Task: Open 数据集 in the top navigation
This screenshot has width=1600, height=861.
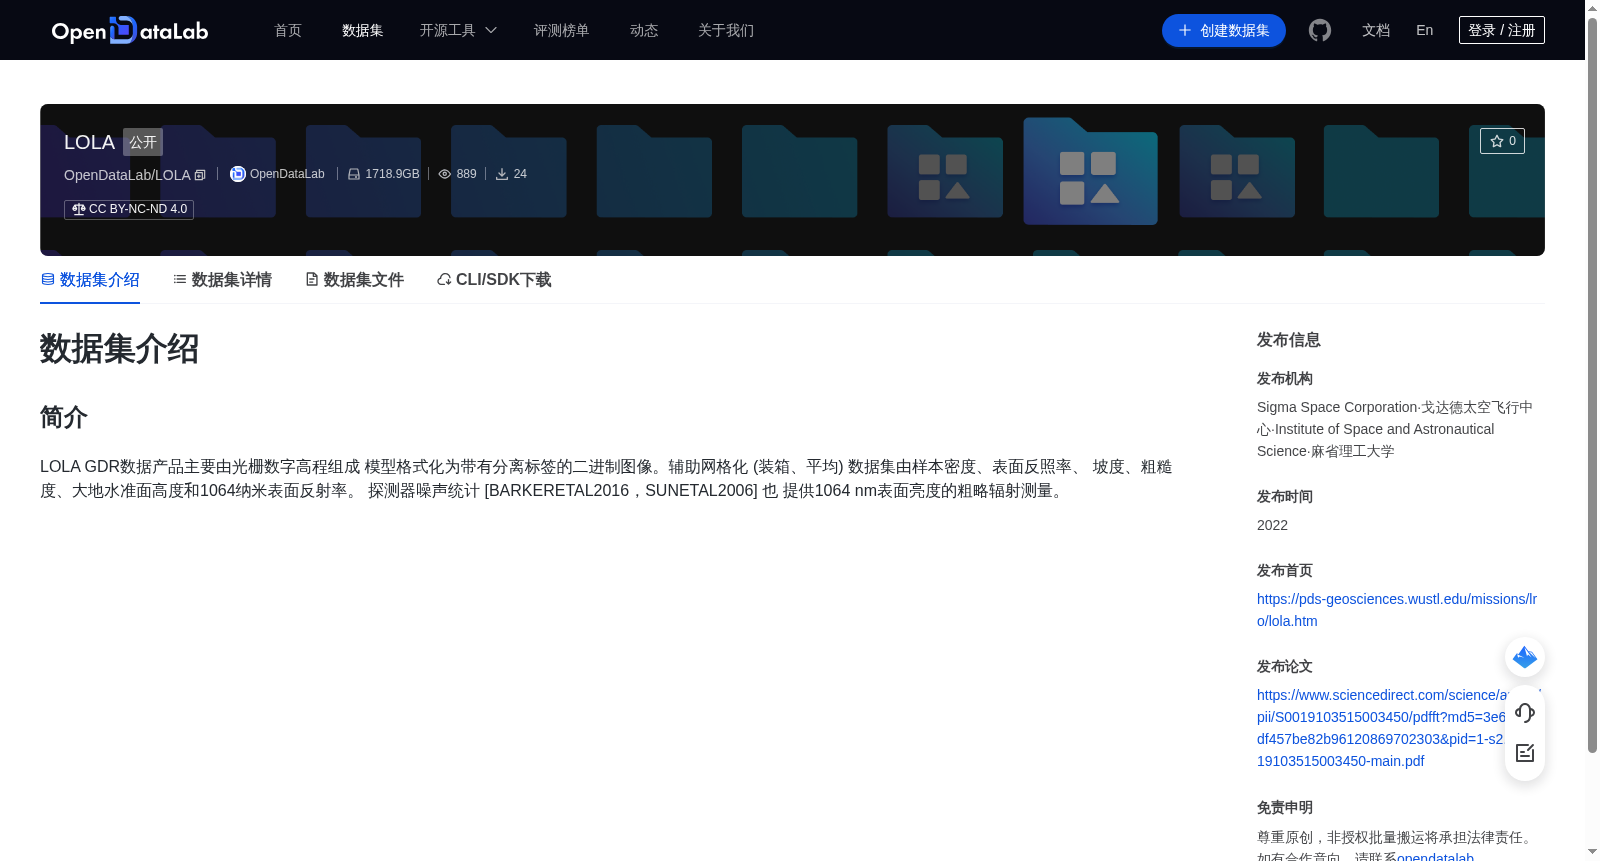Action: (x=363, y=30)
